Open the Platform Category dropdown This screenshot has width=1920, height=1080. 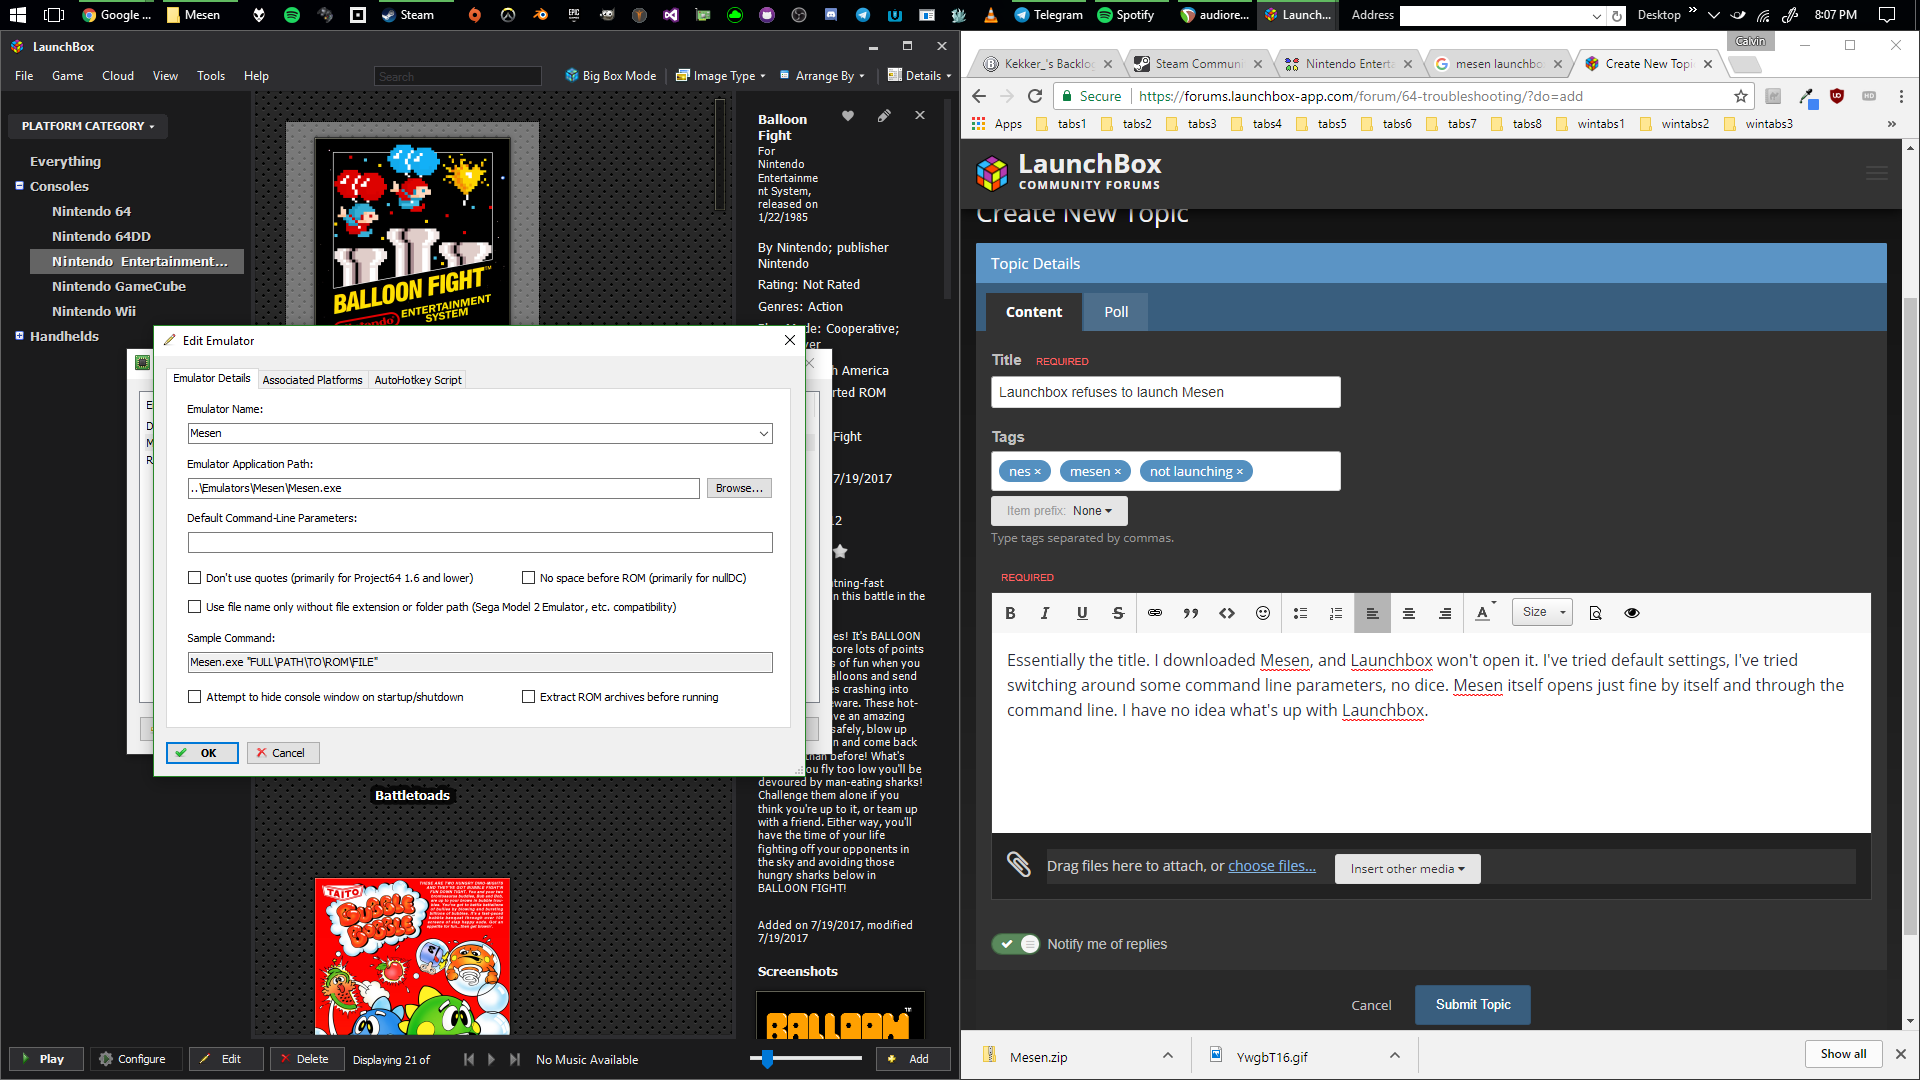point(88,126)
